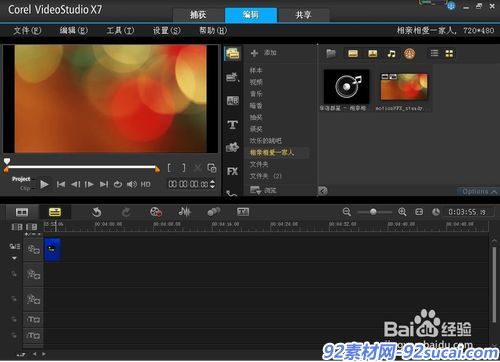Toggle the Repeat playback button
The image size is (500, 362).
118,184
